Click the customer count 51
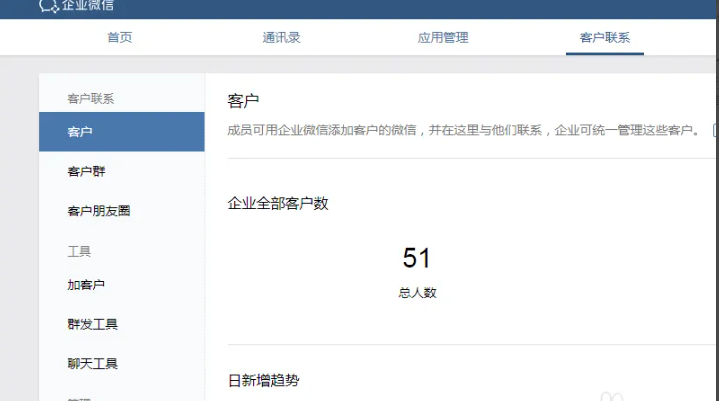 tap(416, 258)
